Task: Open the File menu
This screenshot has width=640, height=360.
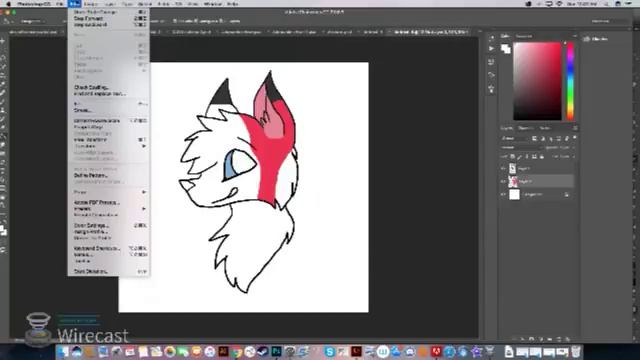Action: click(x=60, y=4)
